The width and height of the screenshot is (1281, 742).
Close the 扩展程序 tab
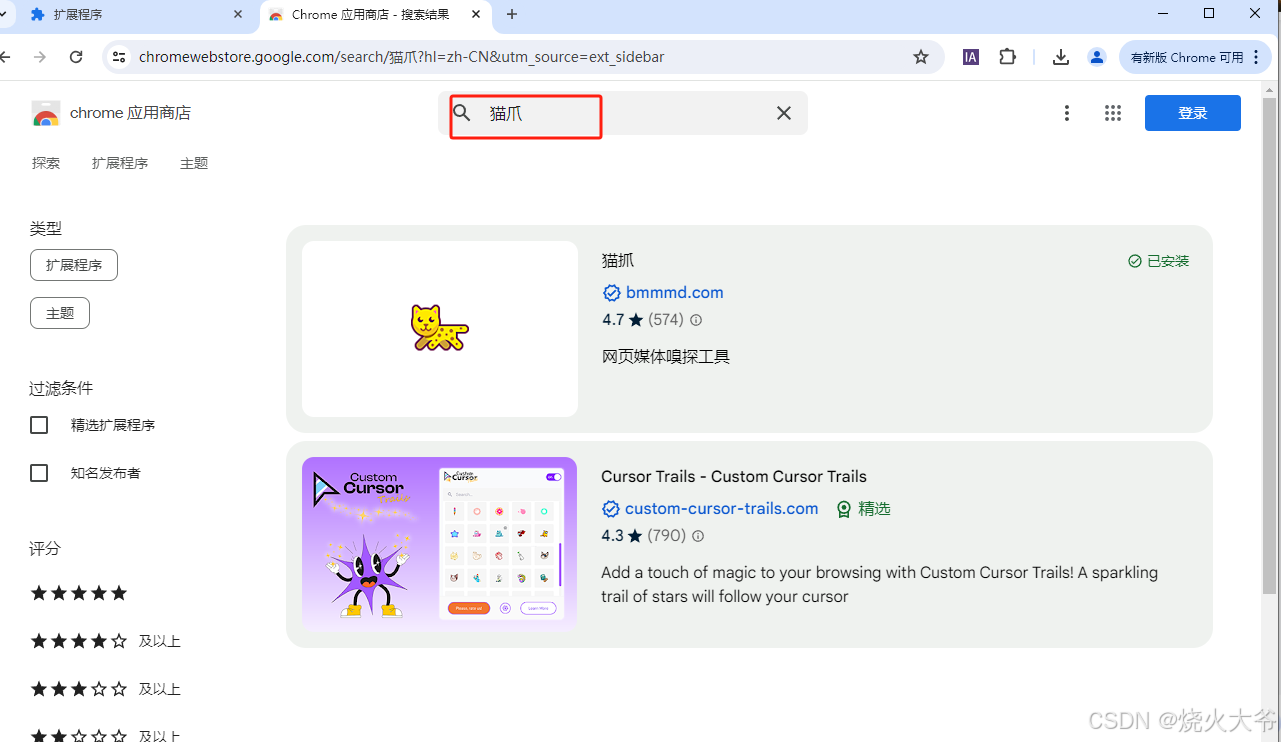point(238,14)
